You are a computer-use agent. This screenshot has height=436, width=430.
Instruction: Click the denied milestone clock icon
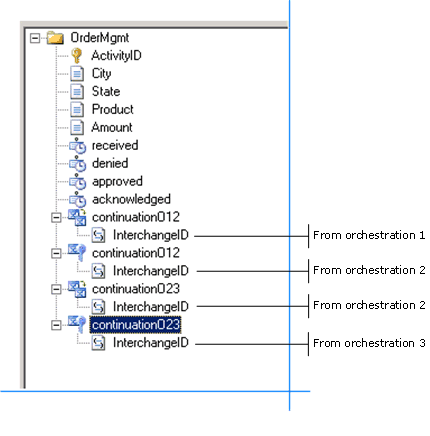click(77, 164)
